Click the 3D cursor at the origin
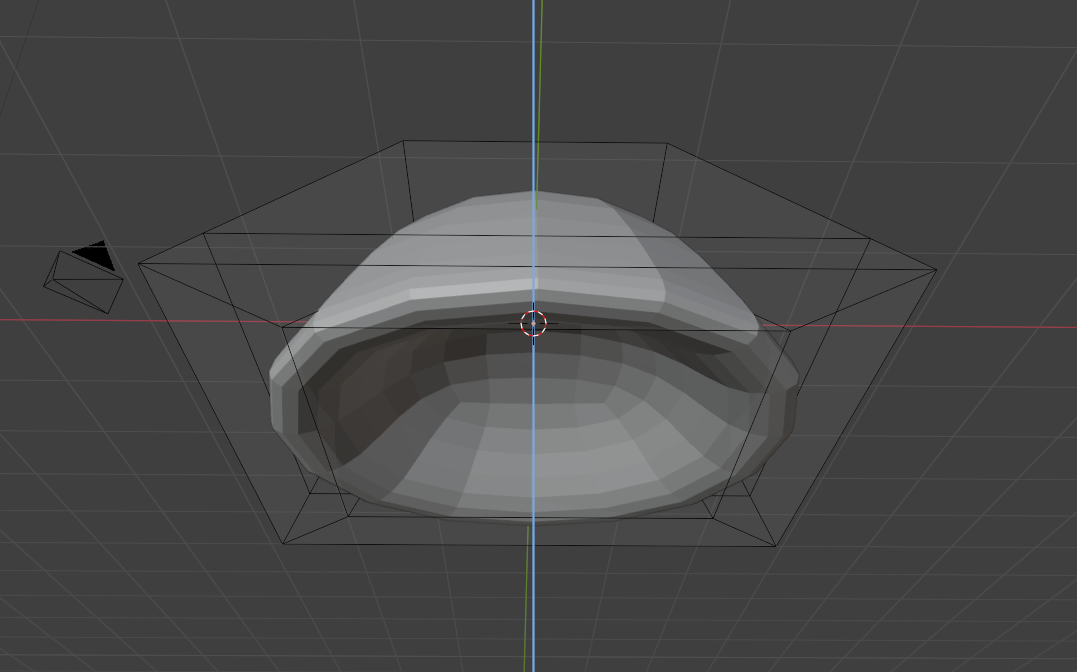Viewport: 1077px width, 672px height. 534,323
